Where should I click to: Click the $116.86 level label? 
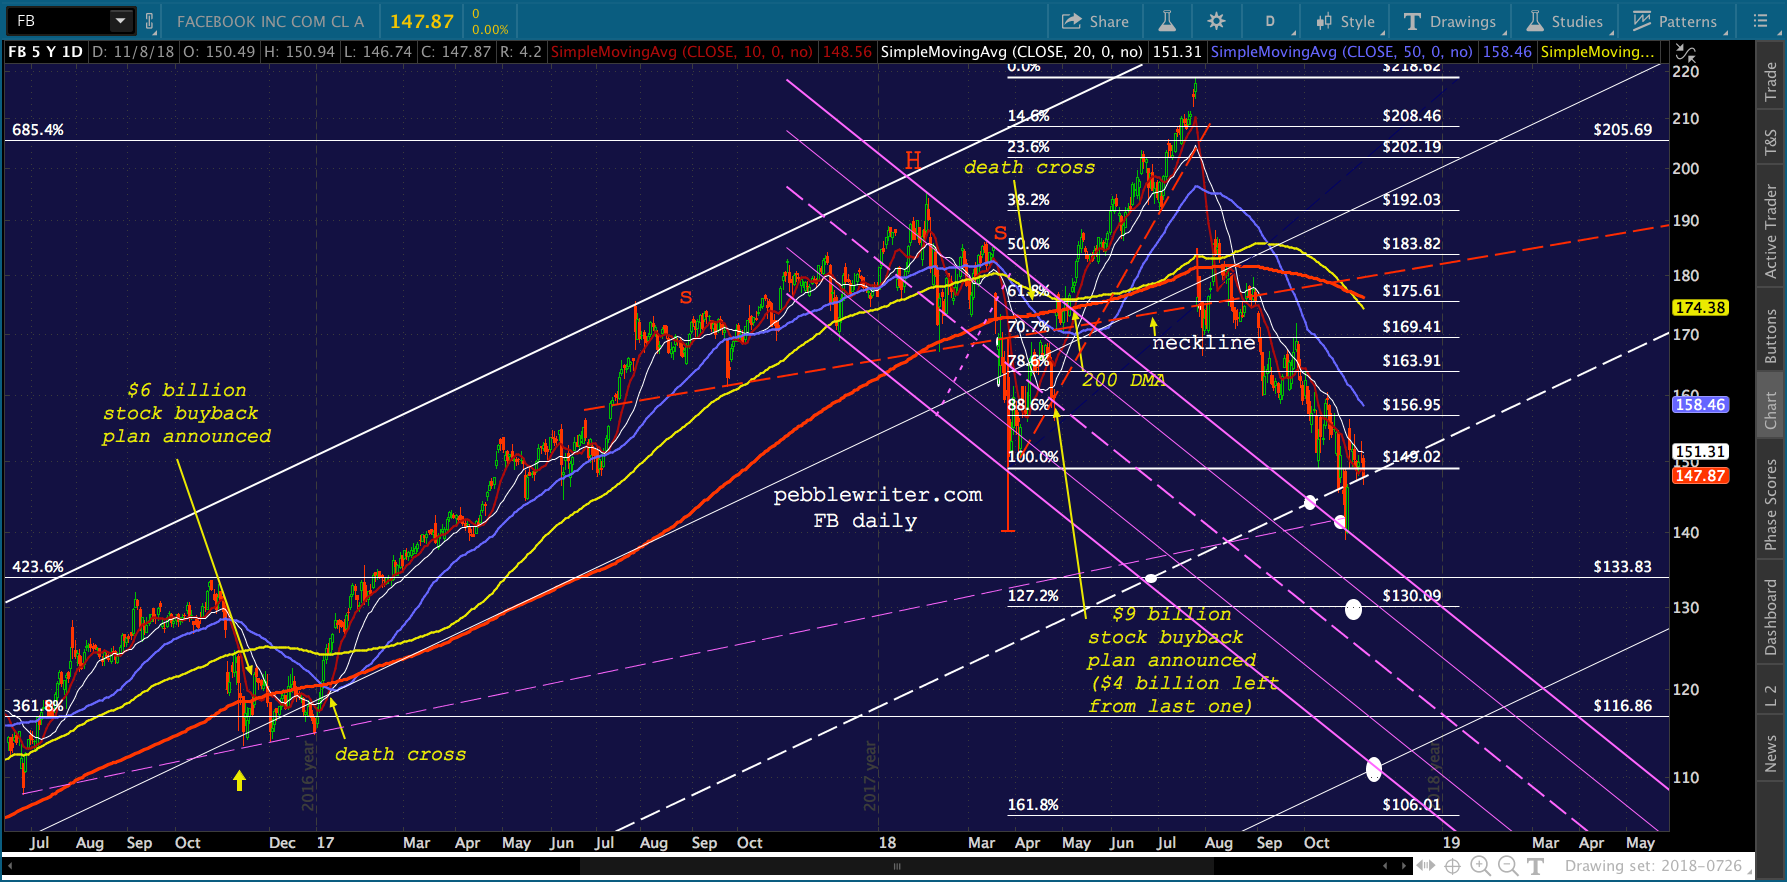click(1623, 706)
